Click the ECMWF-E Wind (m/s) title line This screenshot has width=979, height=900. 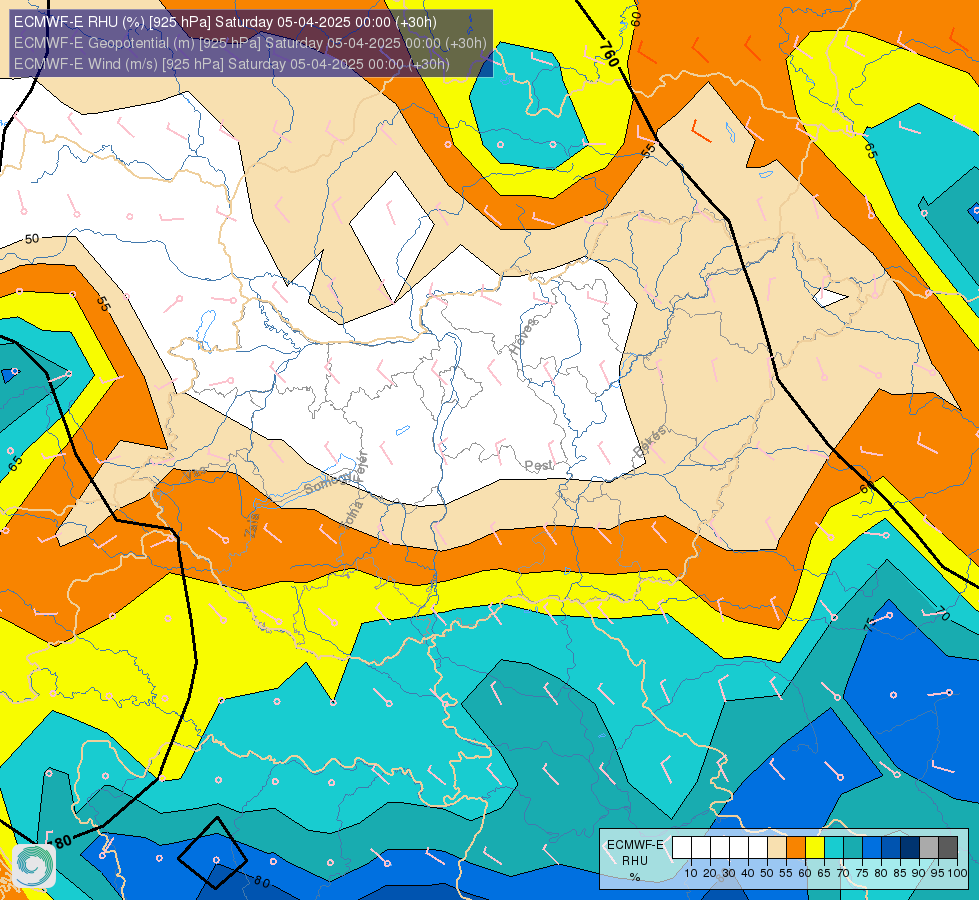232,64
